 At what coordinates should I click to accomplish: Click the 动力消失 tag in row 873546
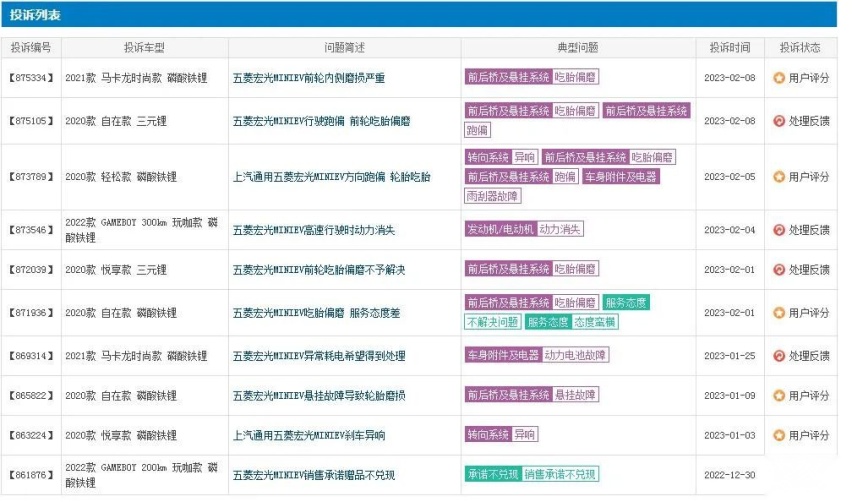click(x=560, y=229)
